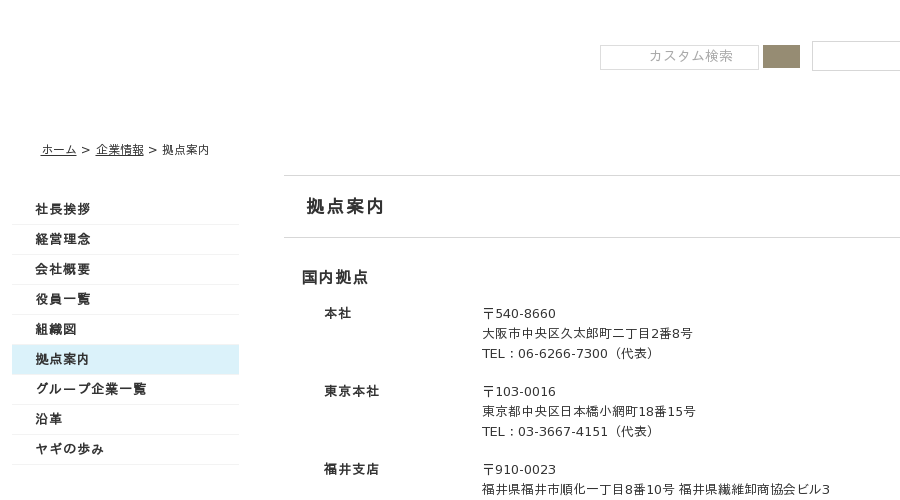900x500 pixels.
Task: Click the 東京本社 address line text
Action: (588, 412)
